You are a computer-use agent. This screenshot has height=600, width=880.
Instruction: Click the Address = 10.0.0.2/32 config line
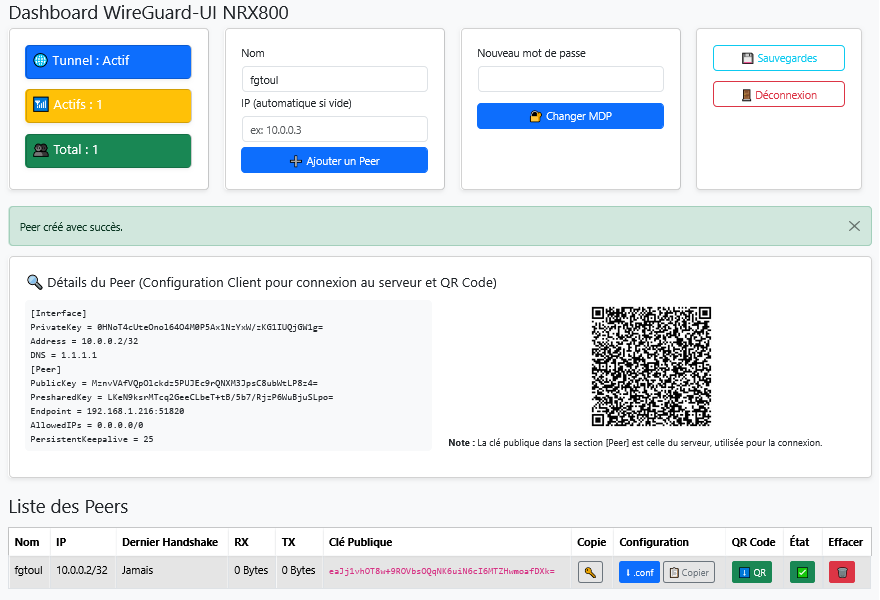(84, 341)
